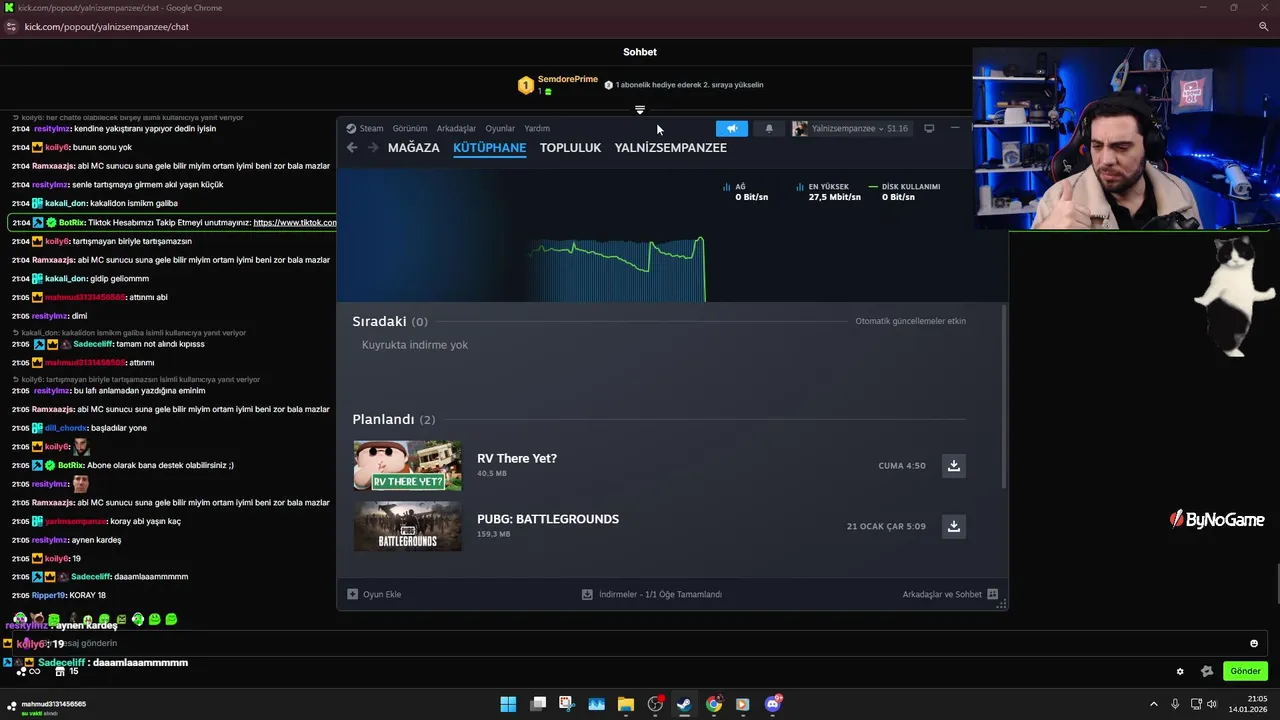Screen dimensions: 1280x720
Task: Open the TikTok link in BotRix message
Action: point(294,222)
